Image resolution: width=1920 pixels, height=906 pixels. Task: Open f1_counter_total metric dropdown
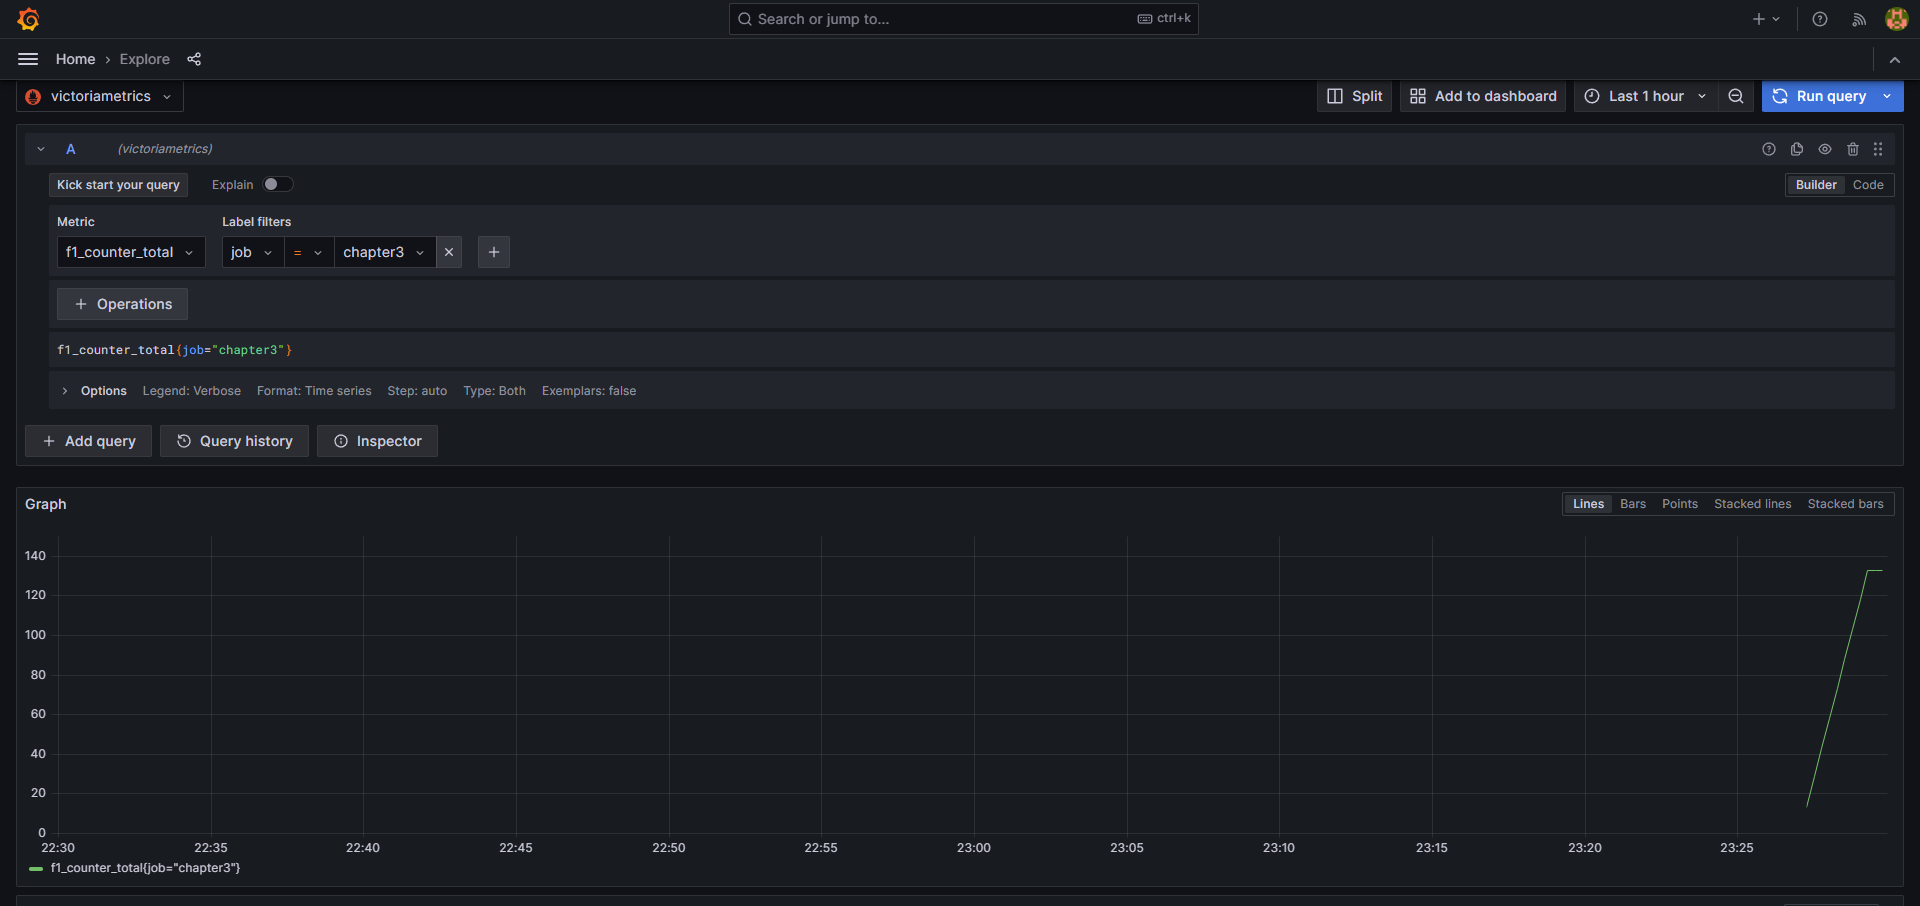(x=131, y=252)
